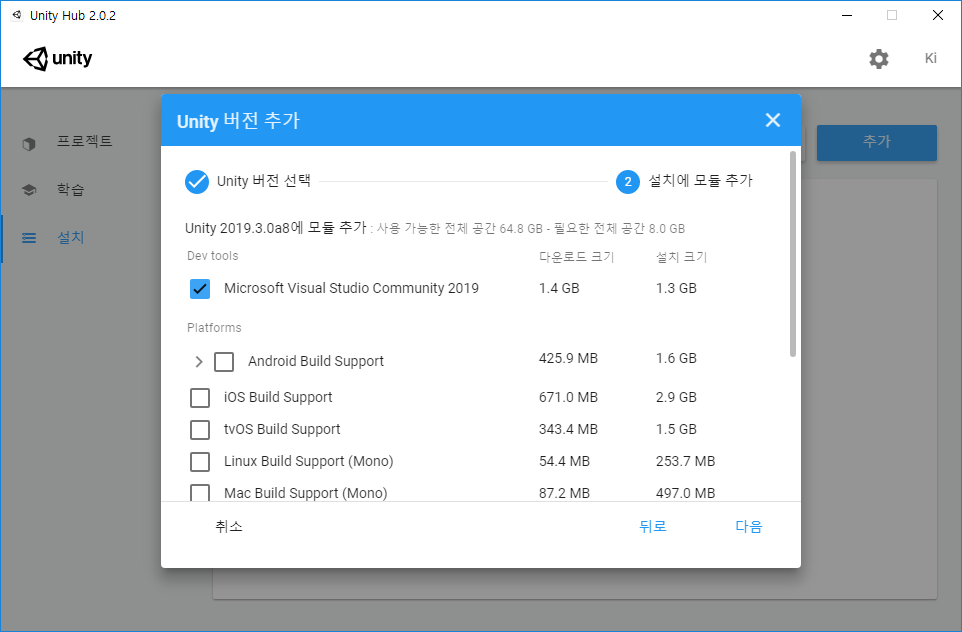Viewport: 962px width, 632px height.
Task: Click the 2.9 GB install size value
Action: [676, 398]
